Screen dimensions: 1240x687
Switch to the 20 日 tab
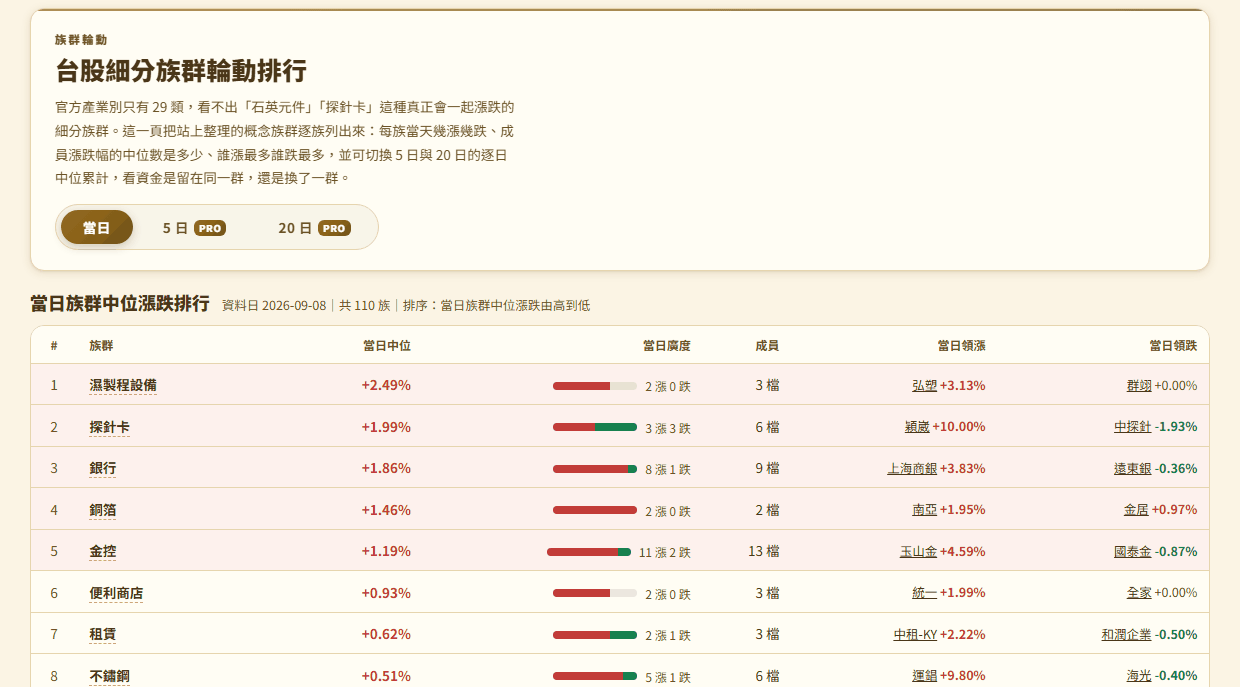click(314, 227)
